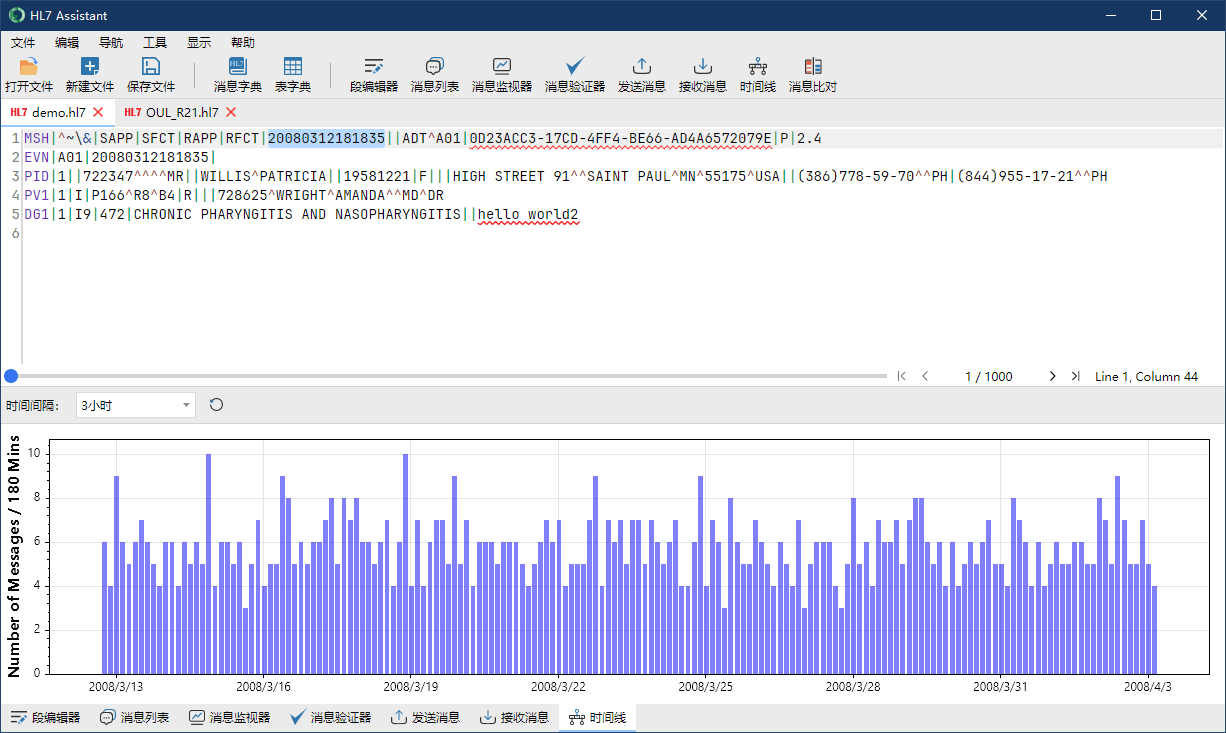Viewport: 1226px width, 733px height.
Task: Go to the previous message page
Action: [925, 376]
